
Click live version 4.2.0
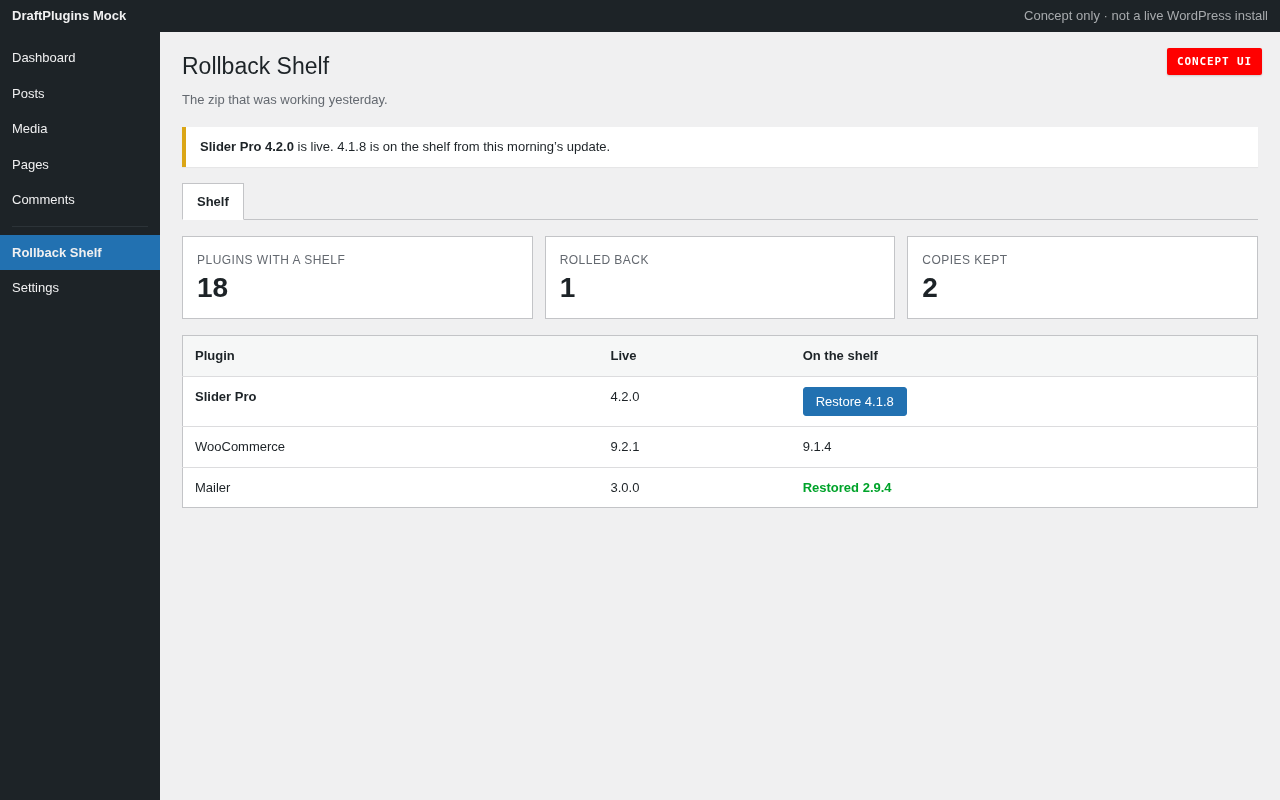[x=625, y=397]
